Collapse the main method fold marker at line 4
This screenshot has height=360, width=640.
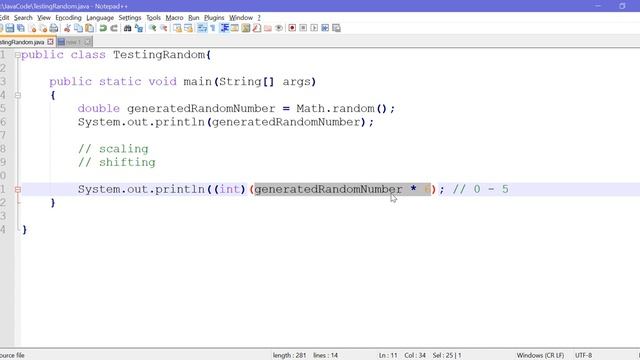click(18, 95)
